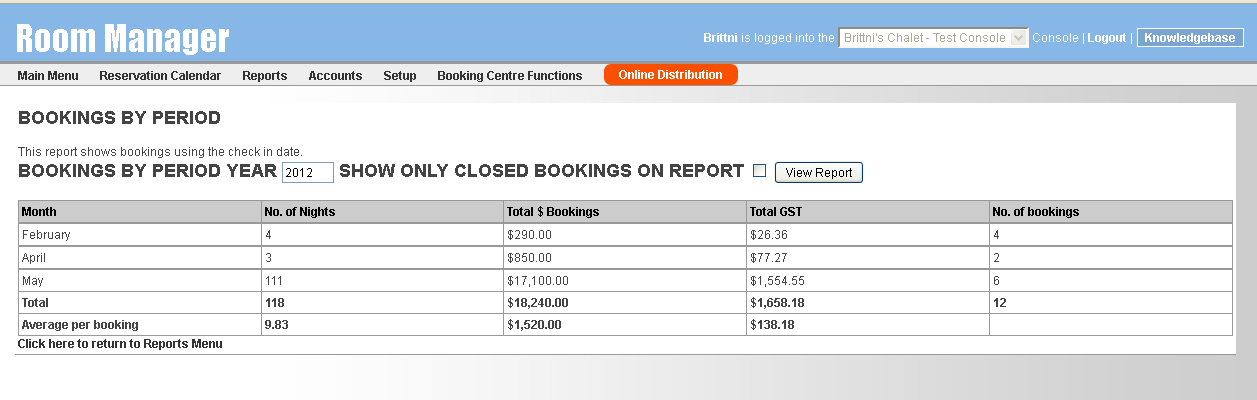The height and width of the screenshot is (400, 1257).
Task: Toggle the closed bookings only checkbox
Action: (x=759, y=171)
